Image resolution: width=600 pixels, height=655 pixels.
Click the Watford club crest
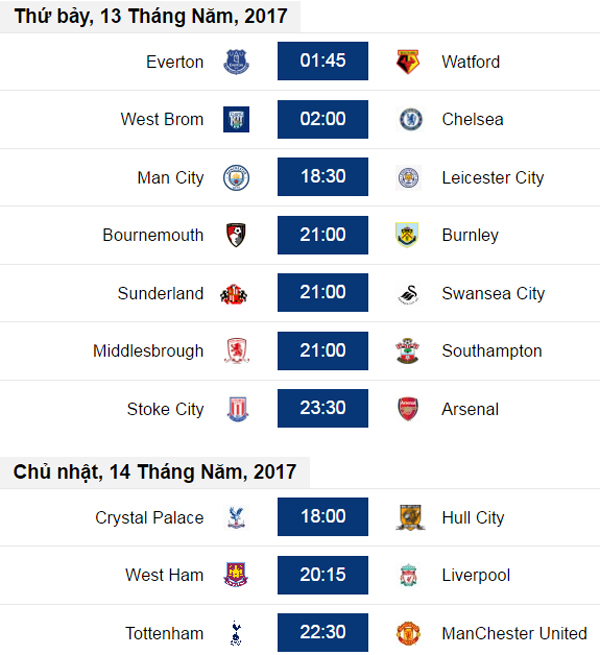[408, 62]
